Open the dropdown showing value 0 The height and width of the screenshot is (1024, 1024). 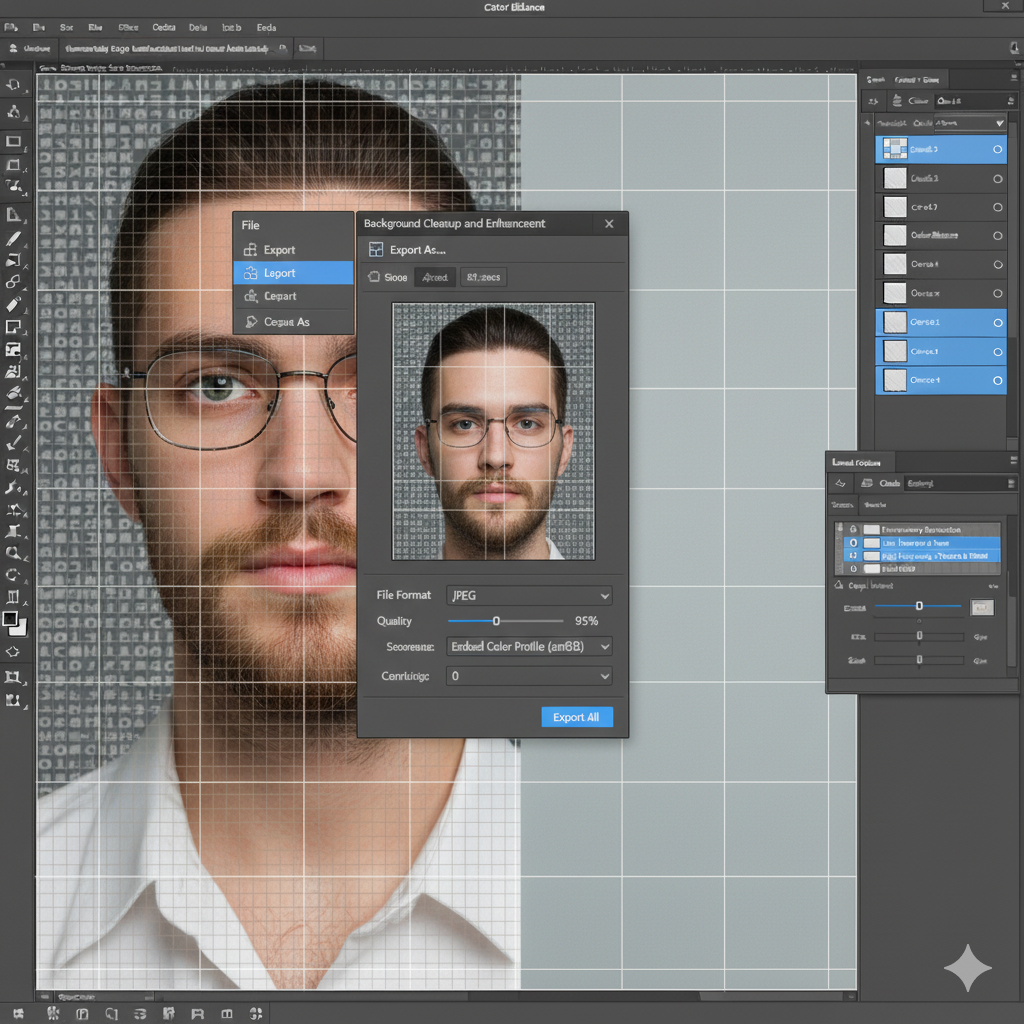(529, 676)
